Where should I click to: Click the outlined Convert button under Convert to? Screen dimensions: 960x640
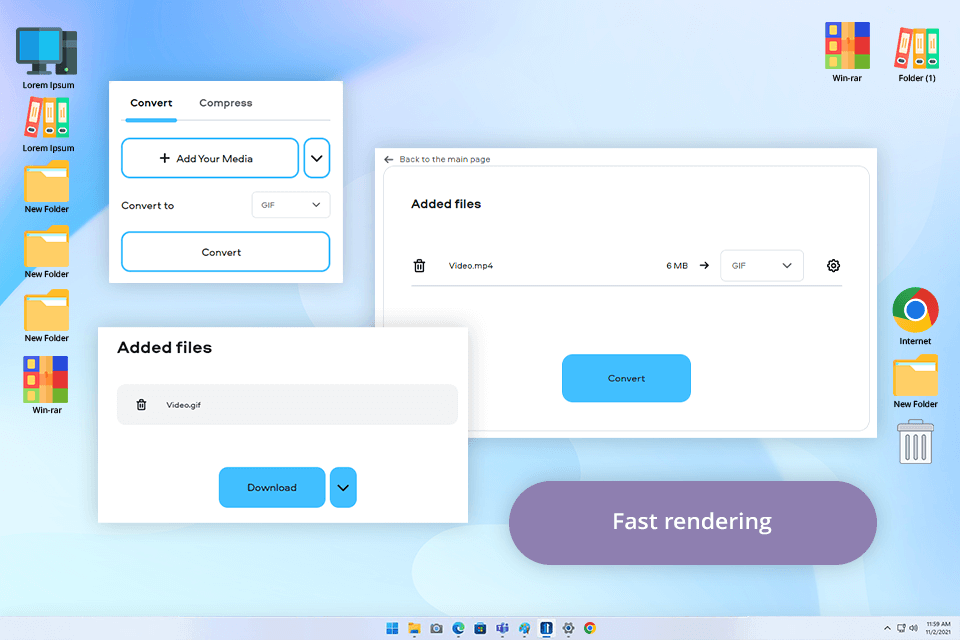(x=225, y=252)
